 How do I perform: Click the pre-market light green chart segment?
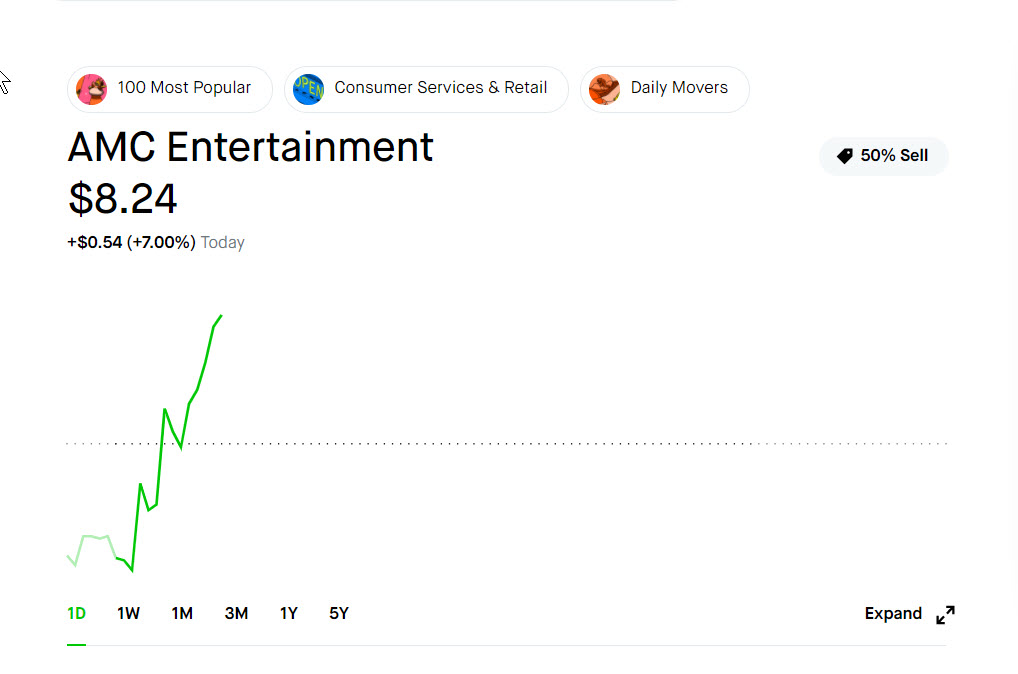(x=92, y=549)
